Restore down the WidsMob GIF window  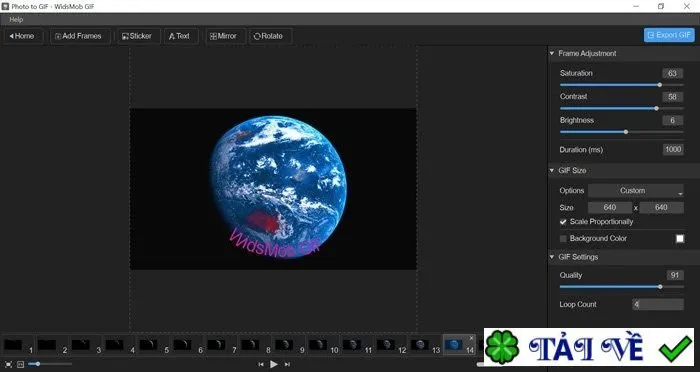coord(661,6)
